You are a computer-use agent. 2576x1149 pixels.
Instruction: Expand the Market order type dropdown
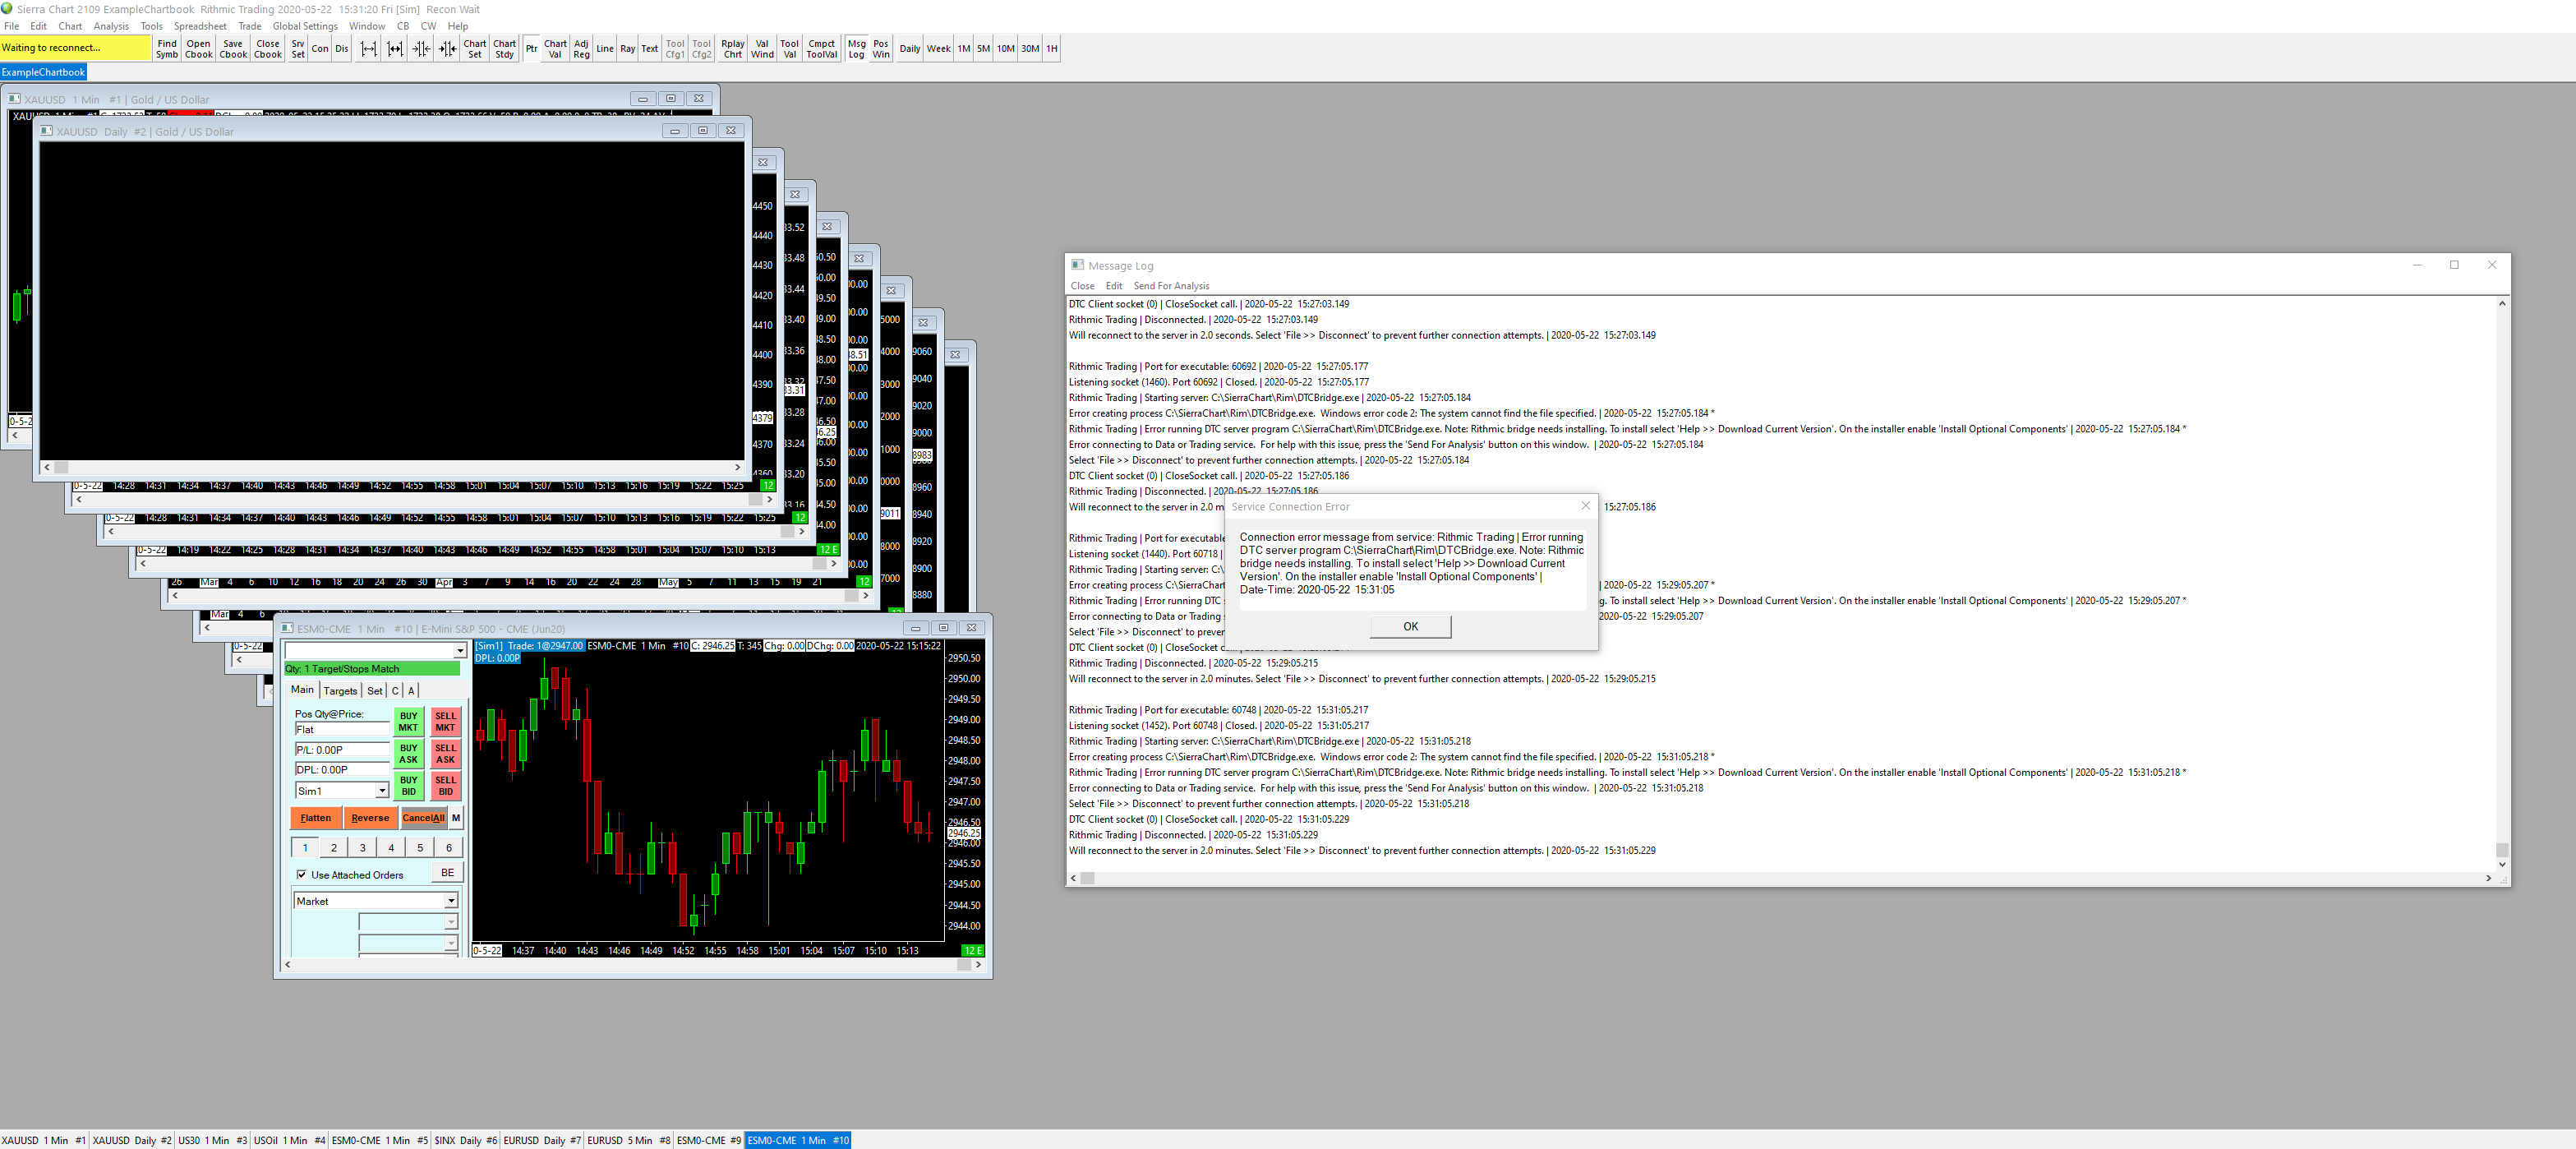451,902
